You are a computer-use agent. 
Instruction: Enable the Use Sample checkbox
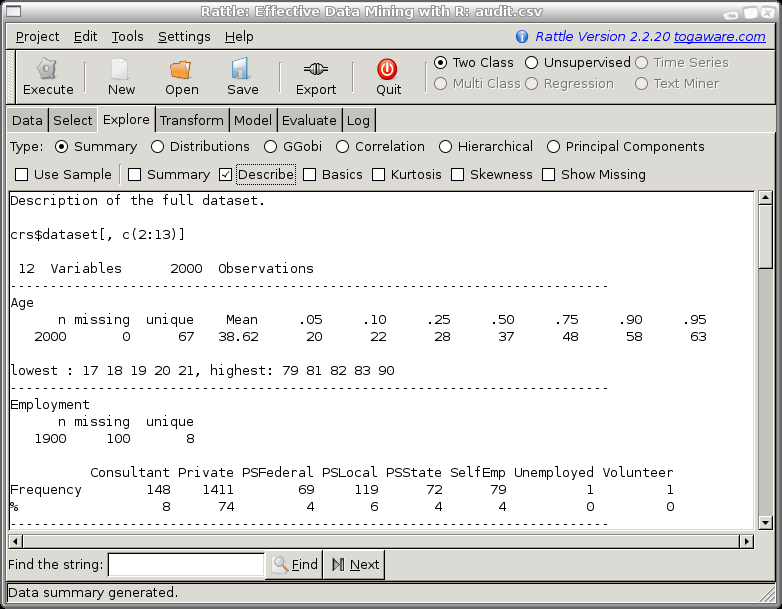tap(21, 175)
